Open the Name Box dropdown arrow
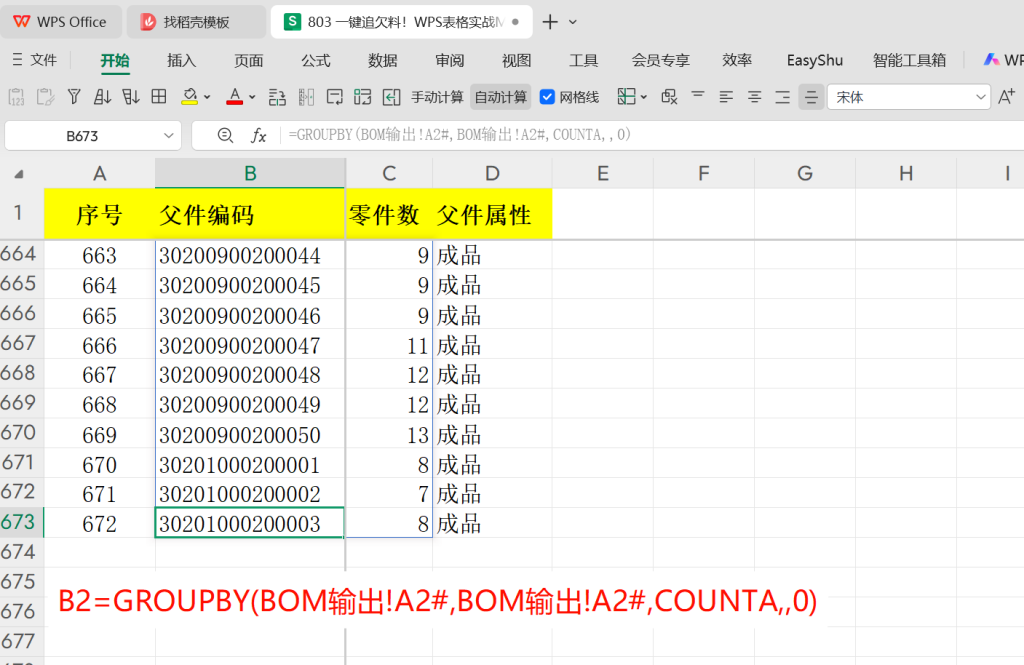This screenshot has height=665, width=1024. coord(168,136)
